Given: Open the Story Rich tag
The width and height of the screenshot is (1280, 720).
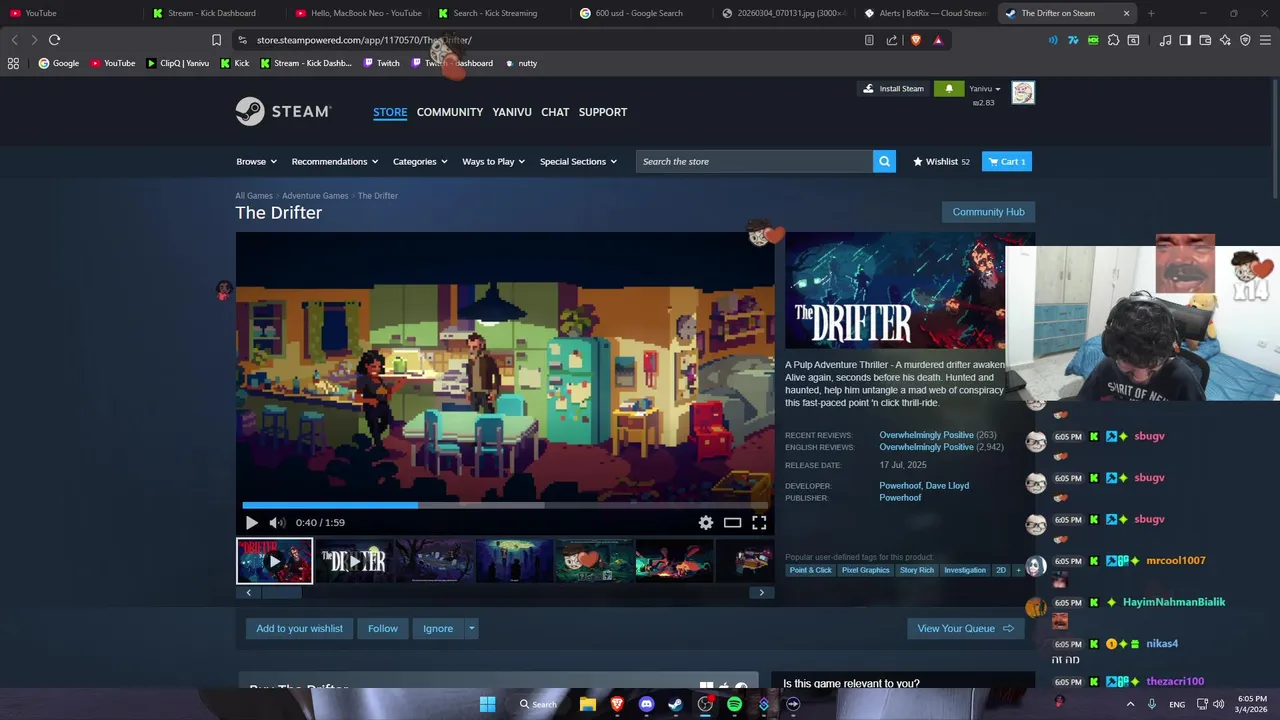Looking at the screenshot, I should pyautogui.click(x=917, y=570).
